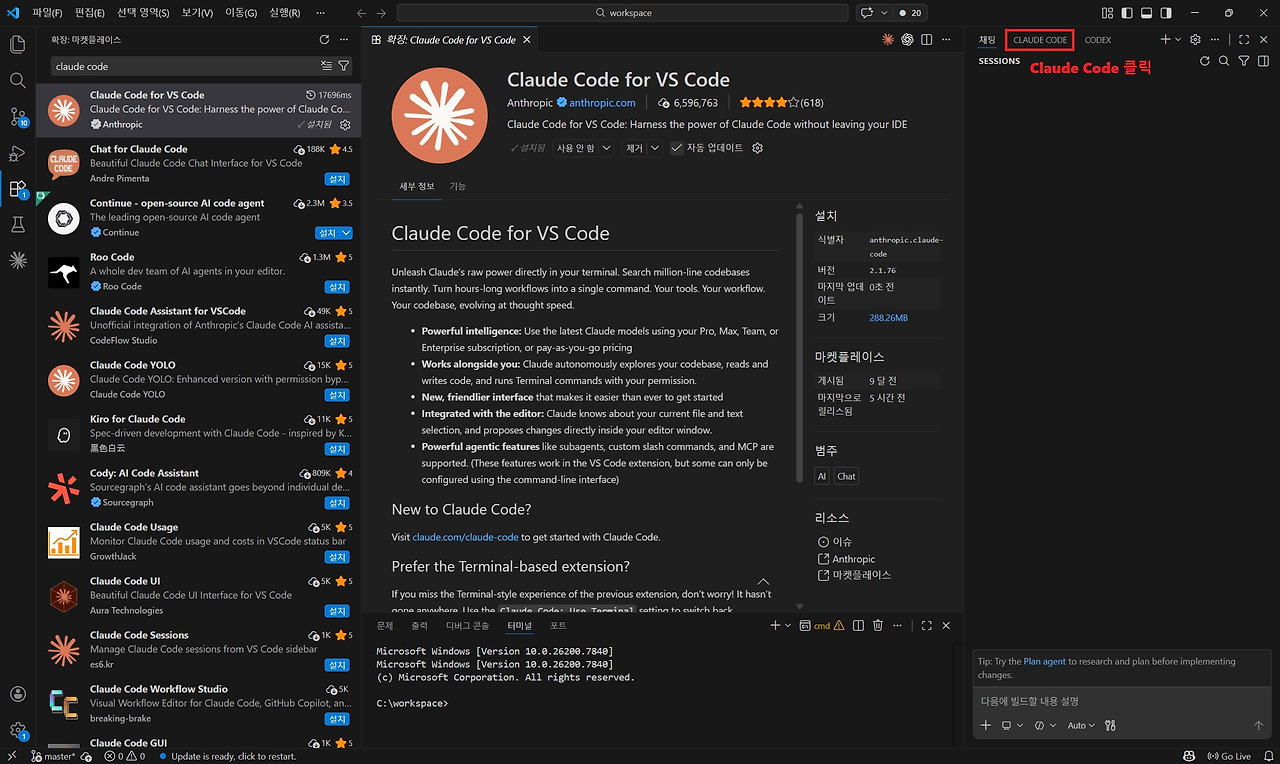Filter the chat sessions
The height and width of the screenshot is (764, 1280).
[1244, 61]
